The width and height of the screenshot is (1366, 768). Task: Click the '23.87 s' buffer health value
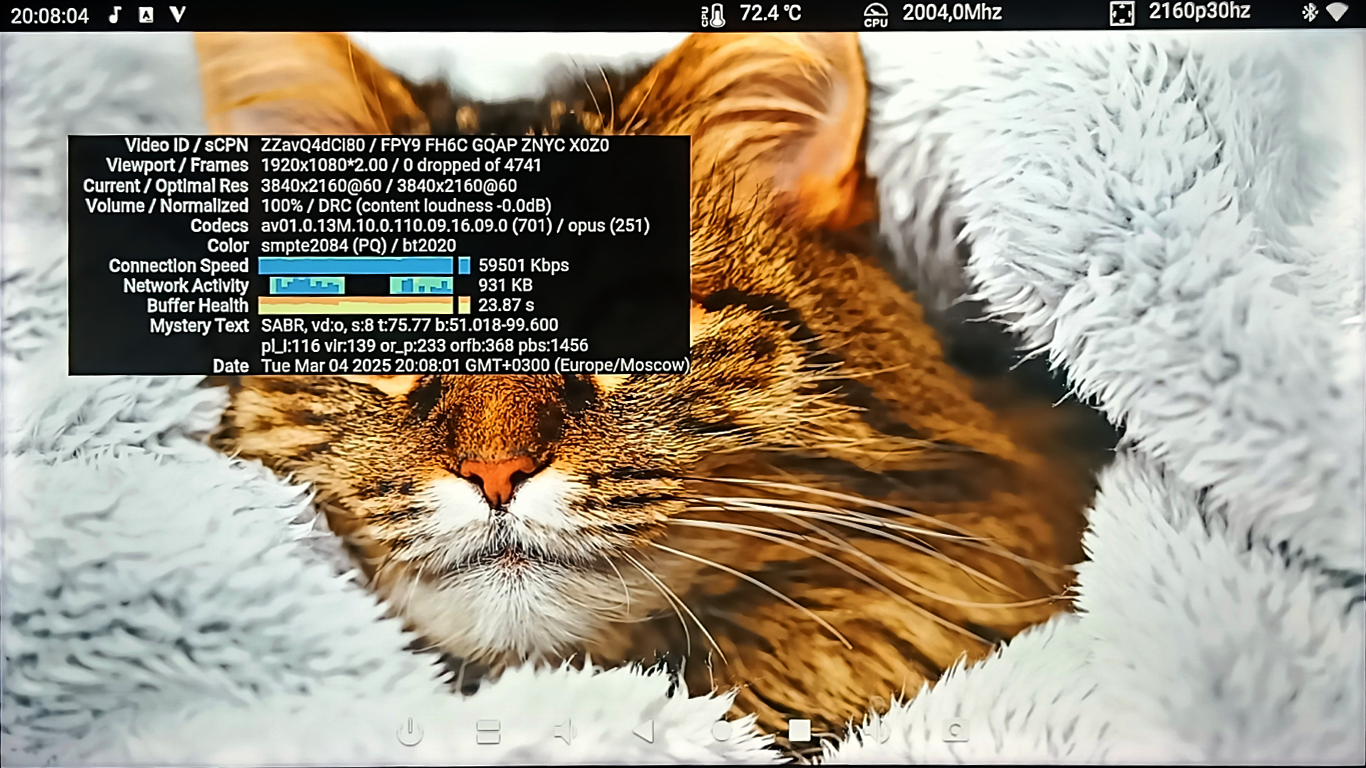(x=506, y=305)
